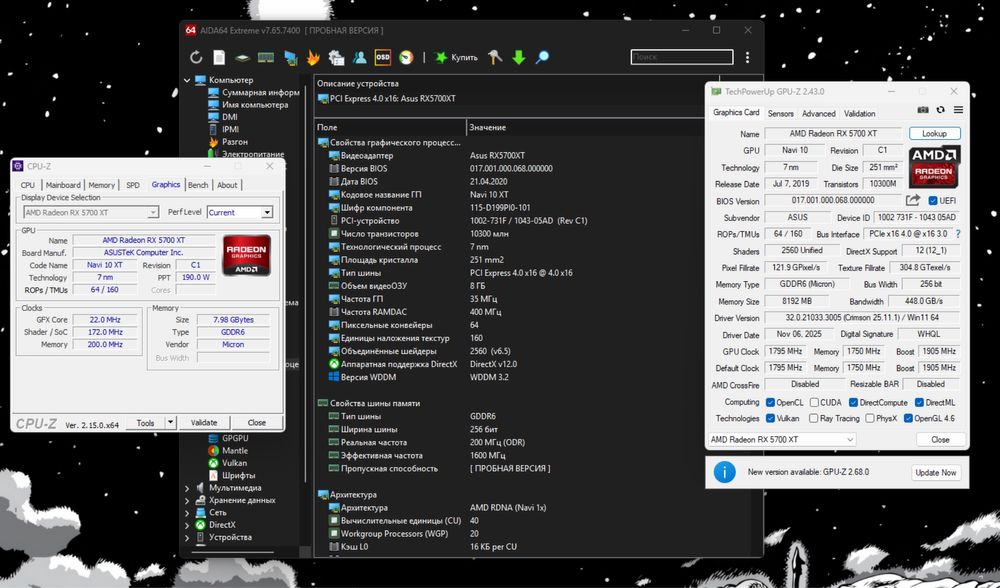Open the GPU-Z hamburger menu

click(958, 109)
